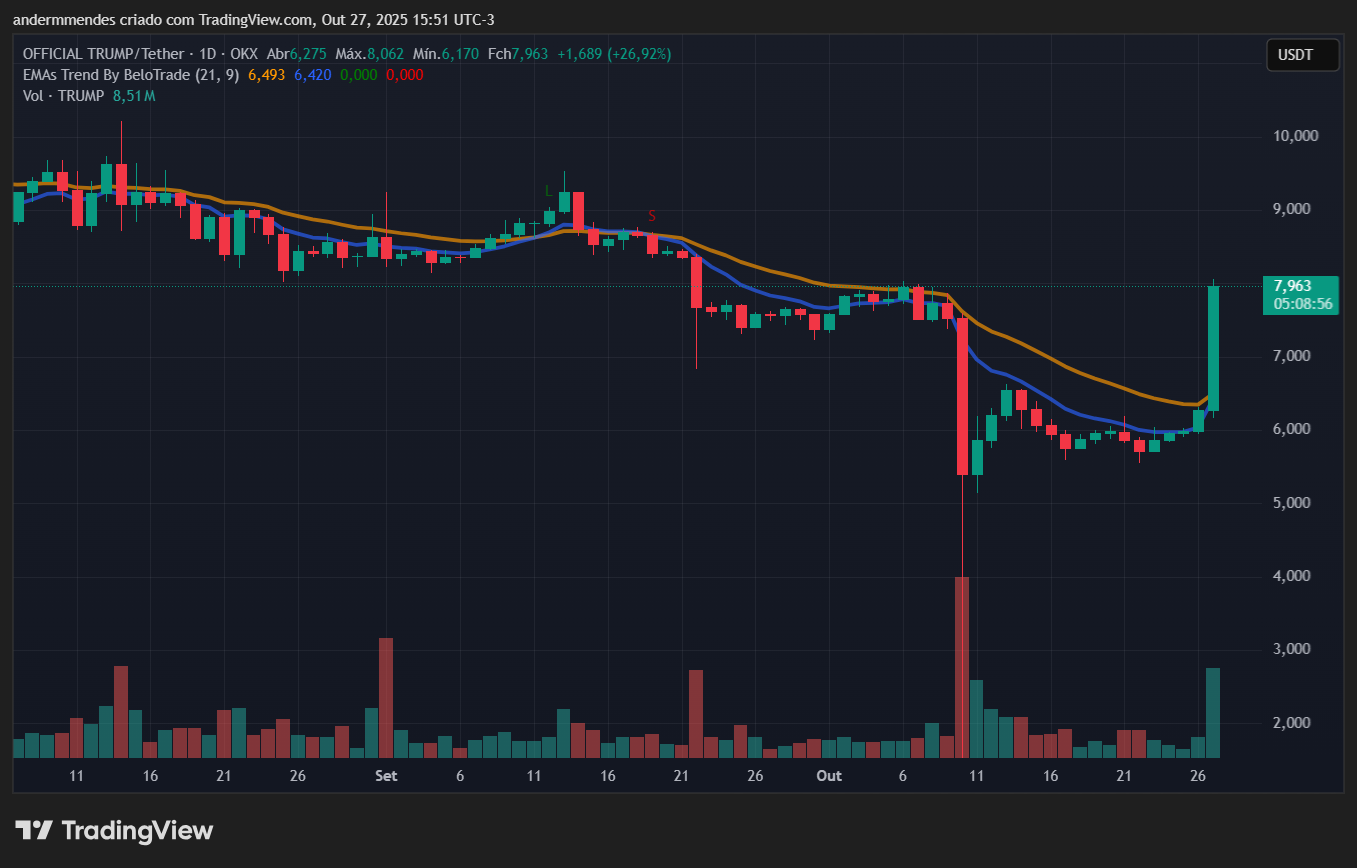Viewport: 1357px width, 868px height.
Task: Select the Set month label on the time axis
Action: 386,776
